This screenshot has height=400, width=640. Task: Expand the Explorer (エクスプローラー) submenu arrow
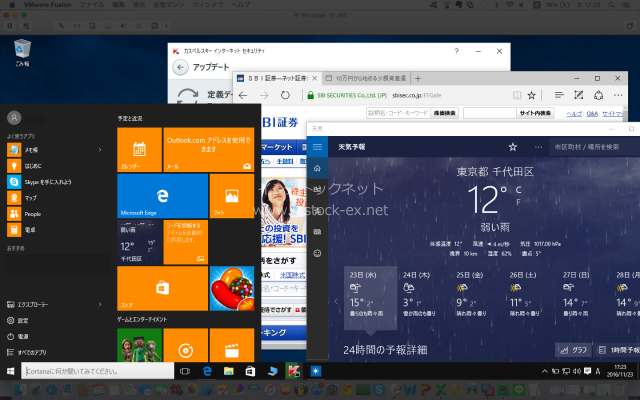100,304
